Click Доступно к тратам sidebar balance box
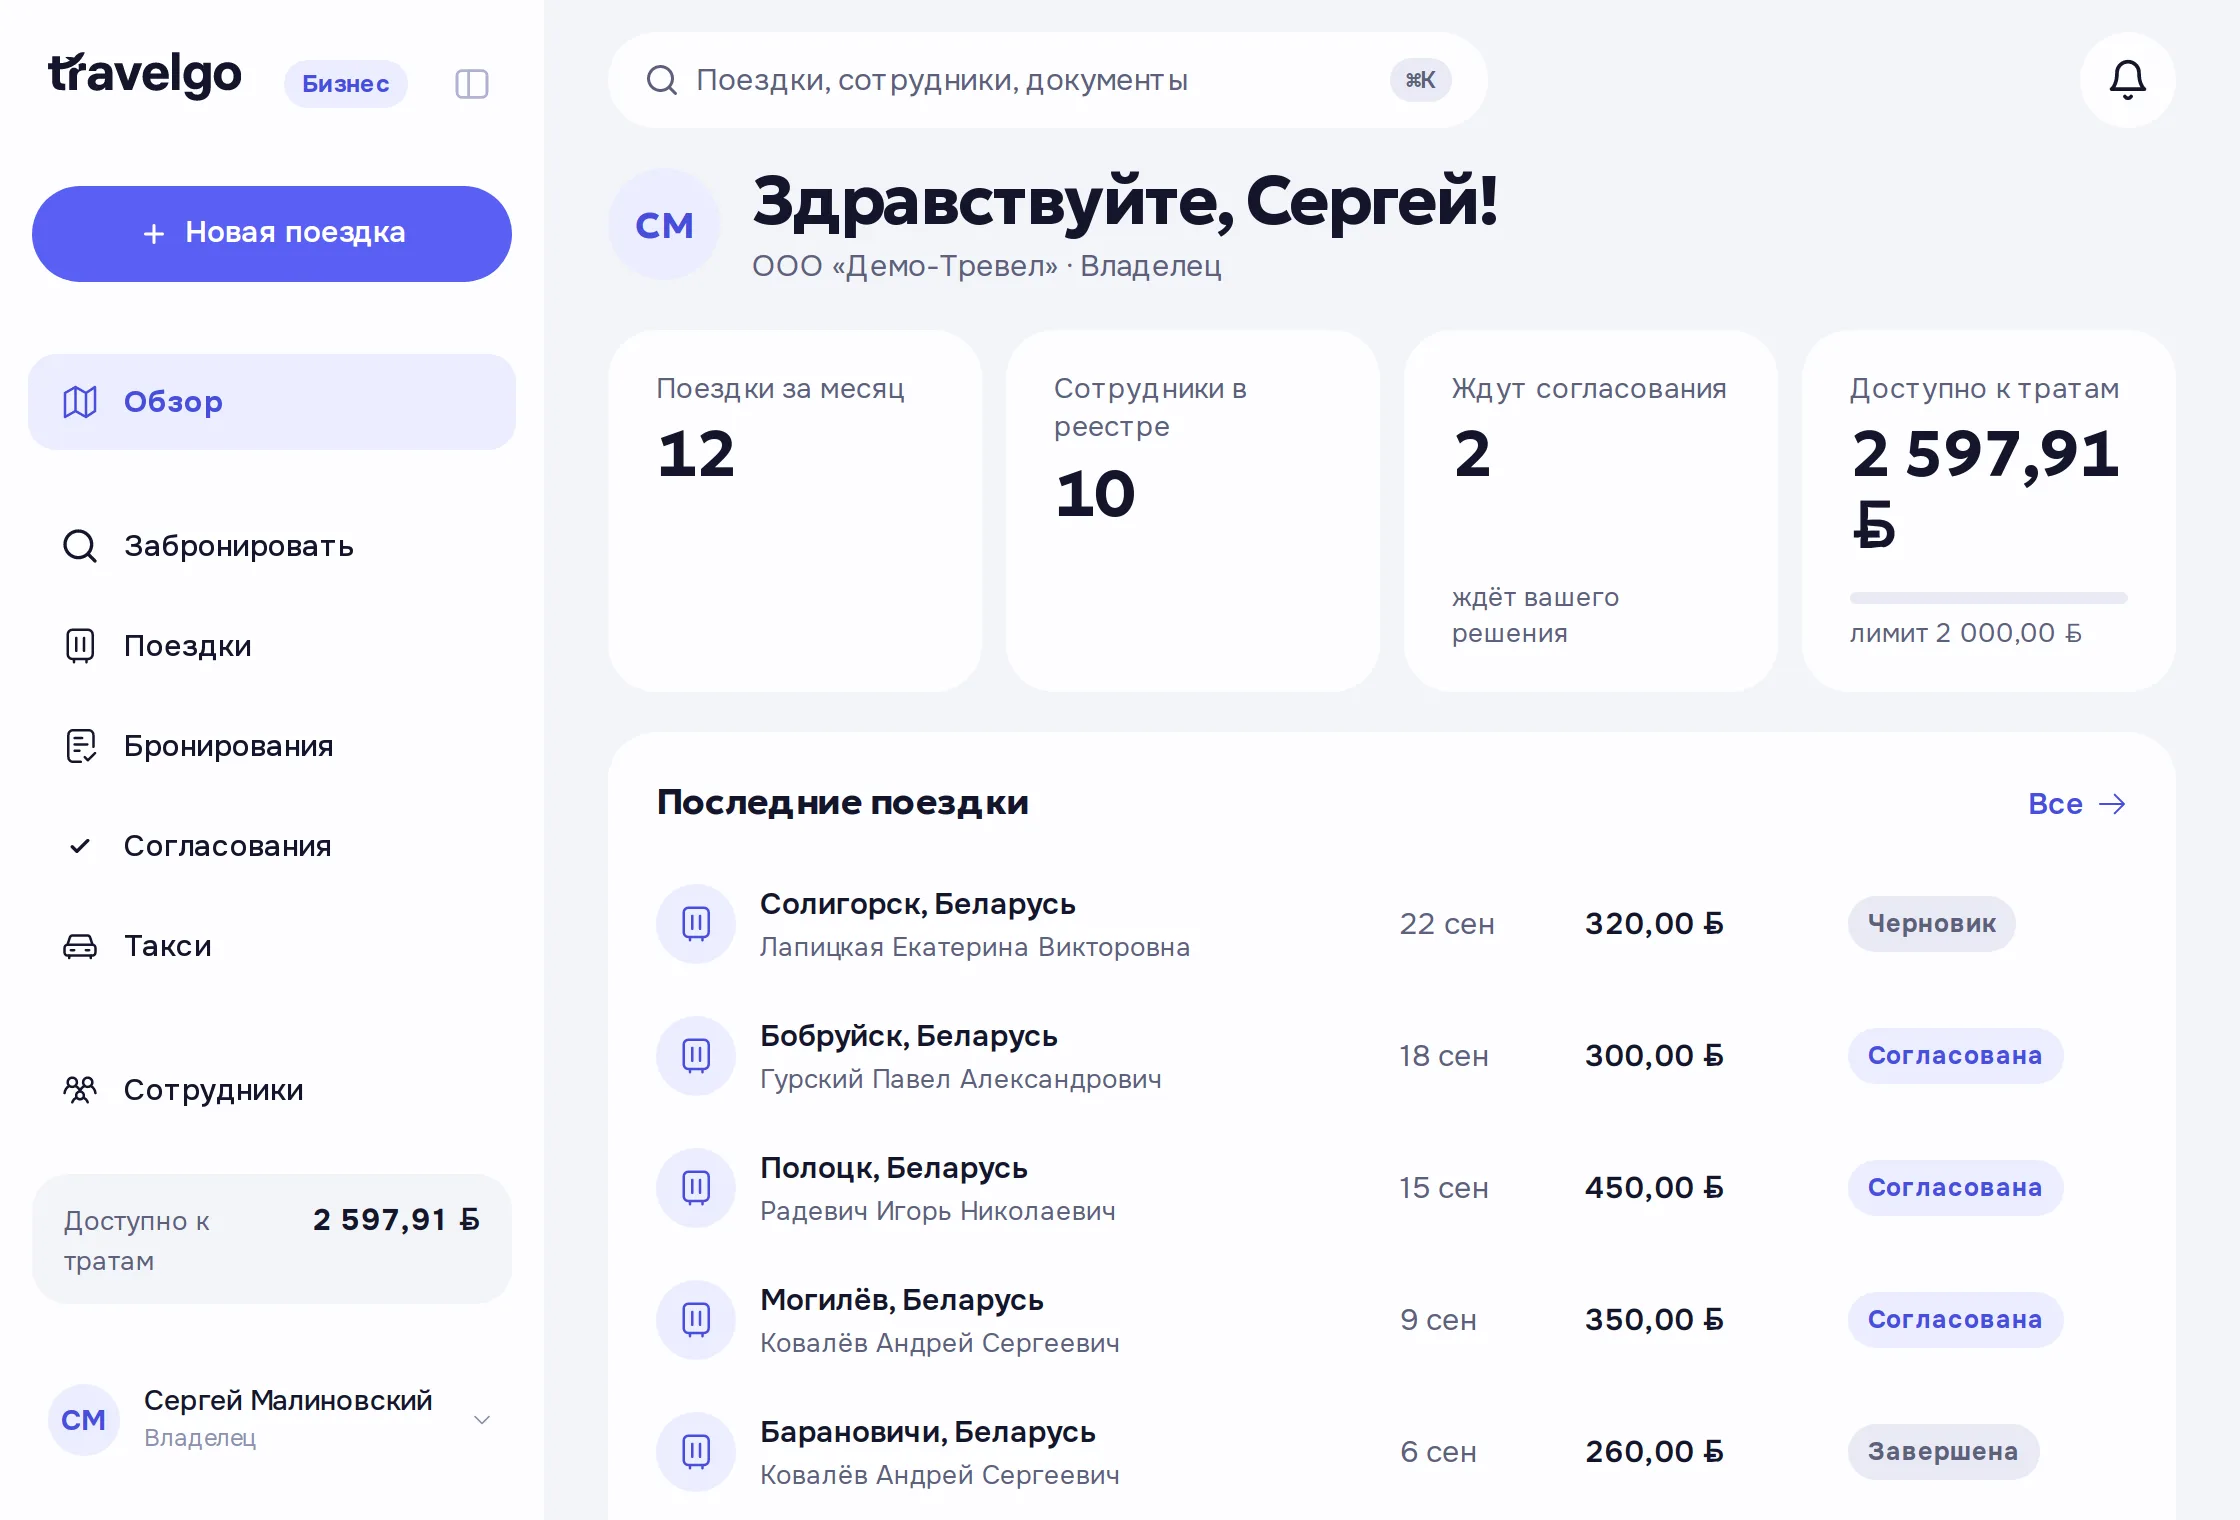 coord(272,1239)
